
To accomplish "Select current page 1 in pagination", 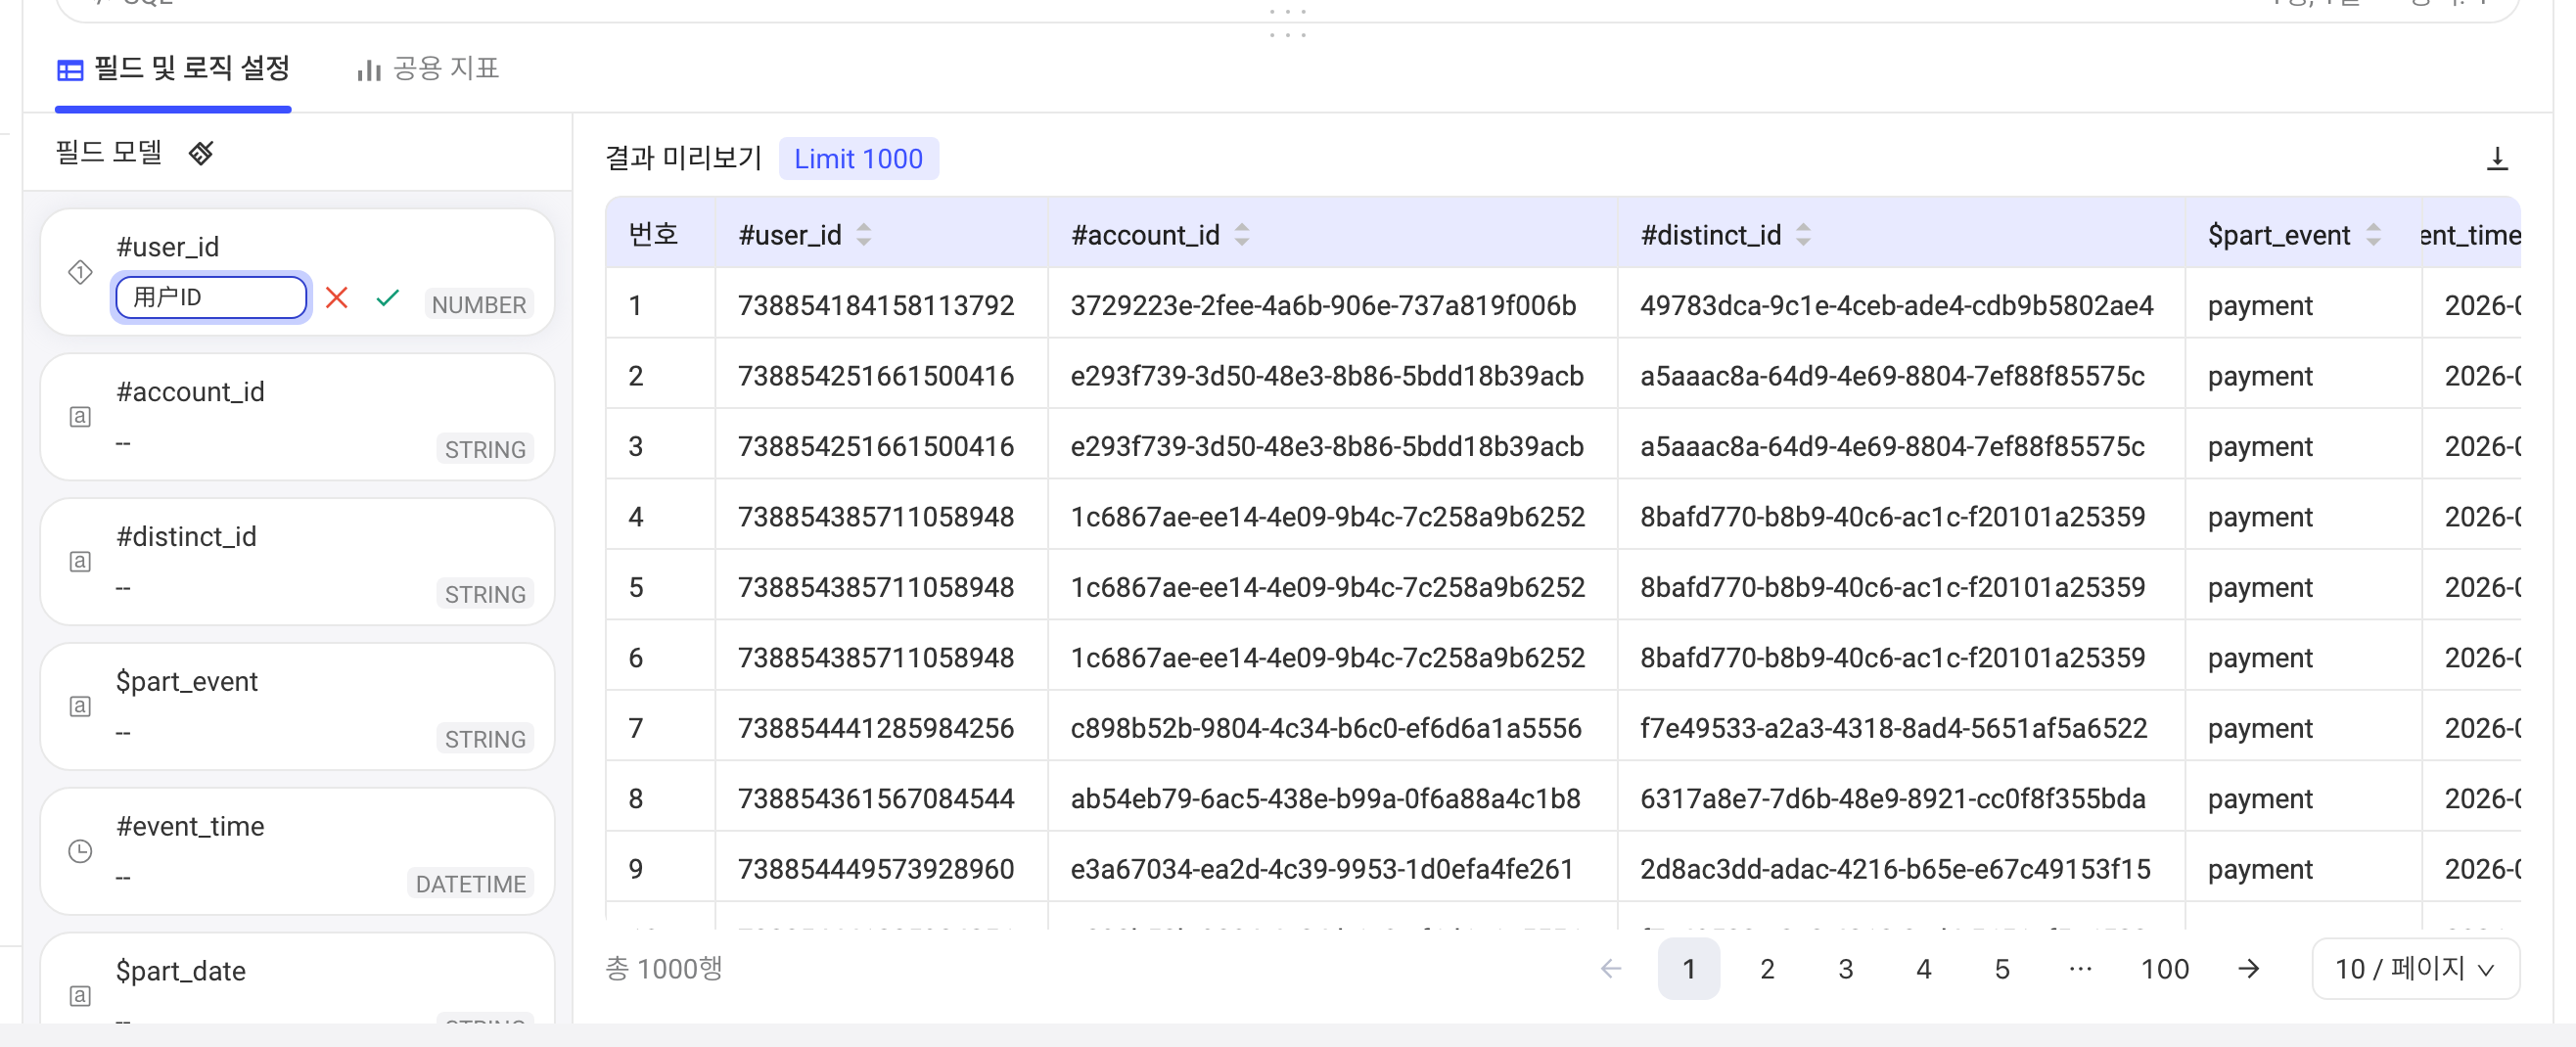I will pyautogui.click(x=1689, y=968).
